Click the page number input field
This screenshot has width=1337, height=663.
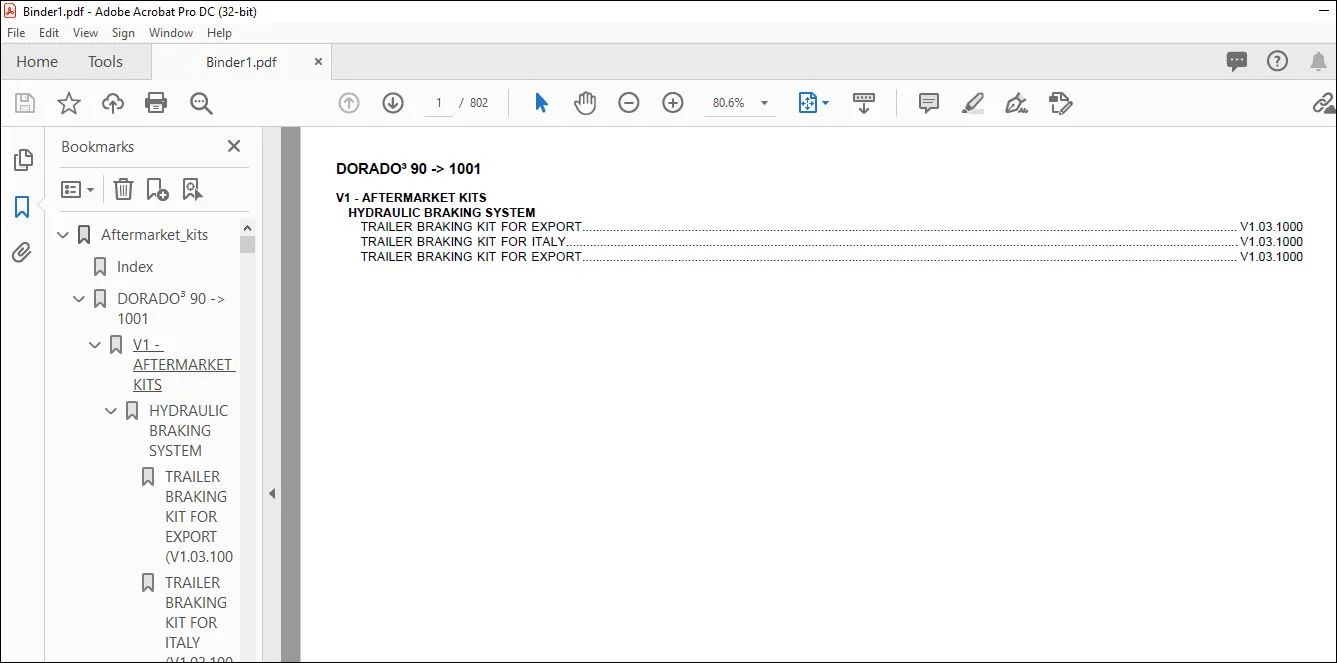click(x=438, y=103)
